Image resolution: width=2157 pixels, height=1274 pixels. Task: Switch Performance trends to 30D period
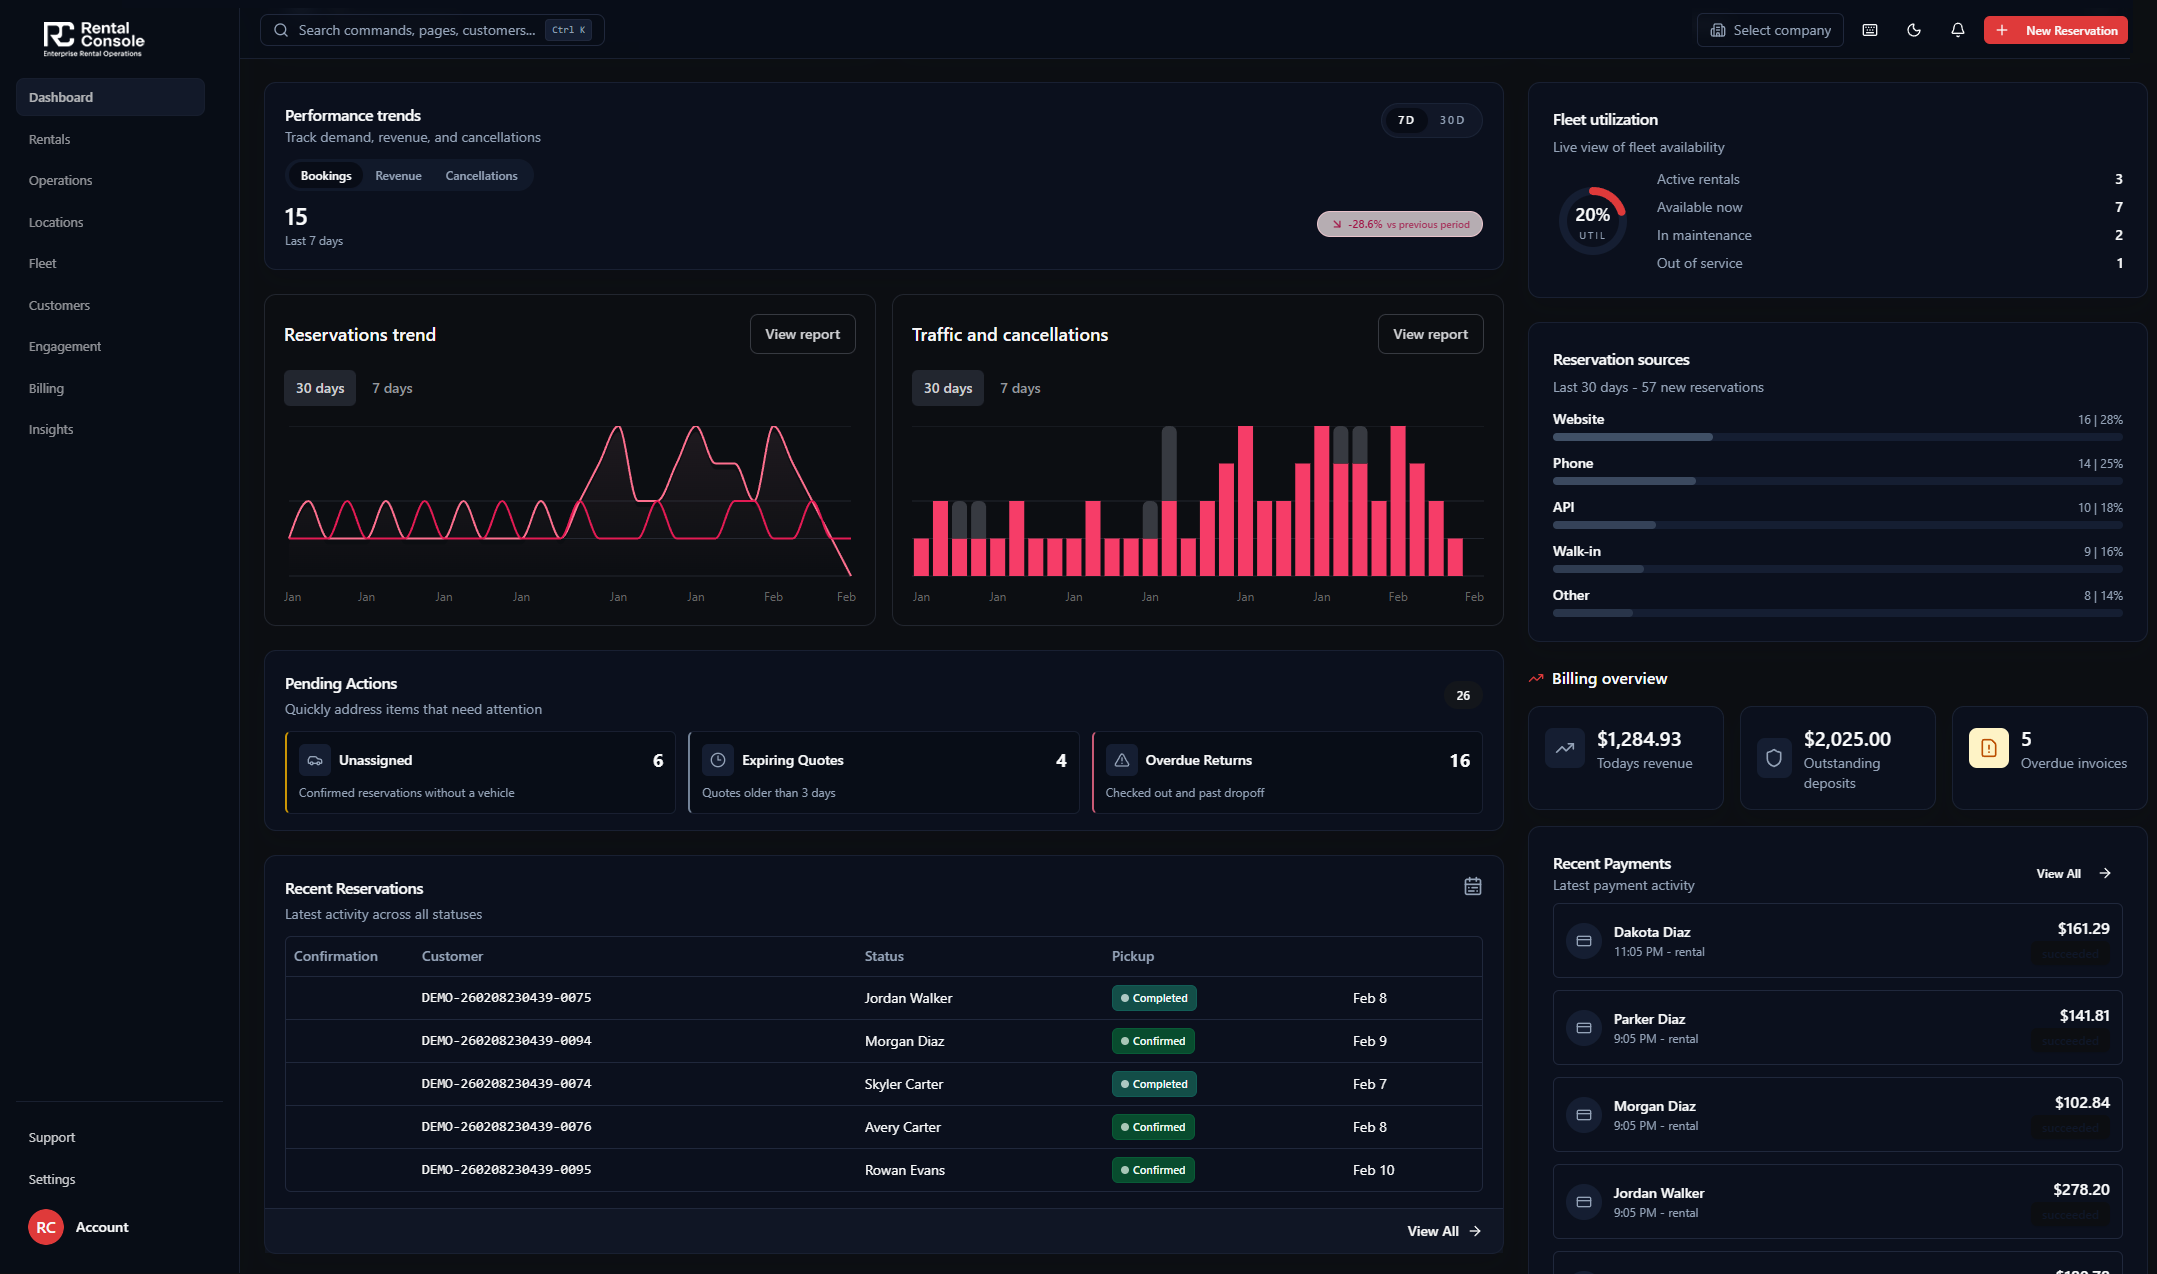coord(1452,120)
